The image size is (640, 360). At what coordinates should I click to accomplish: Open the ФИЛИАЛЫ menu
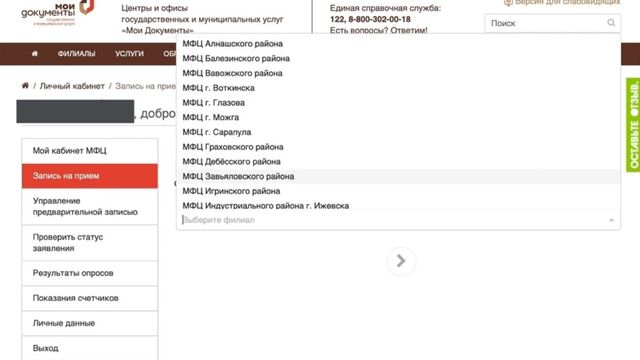click(x=76, y=53)
